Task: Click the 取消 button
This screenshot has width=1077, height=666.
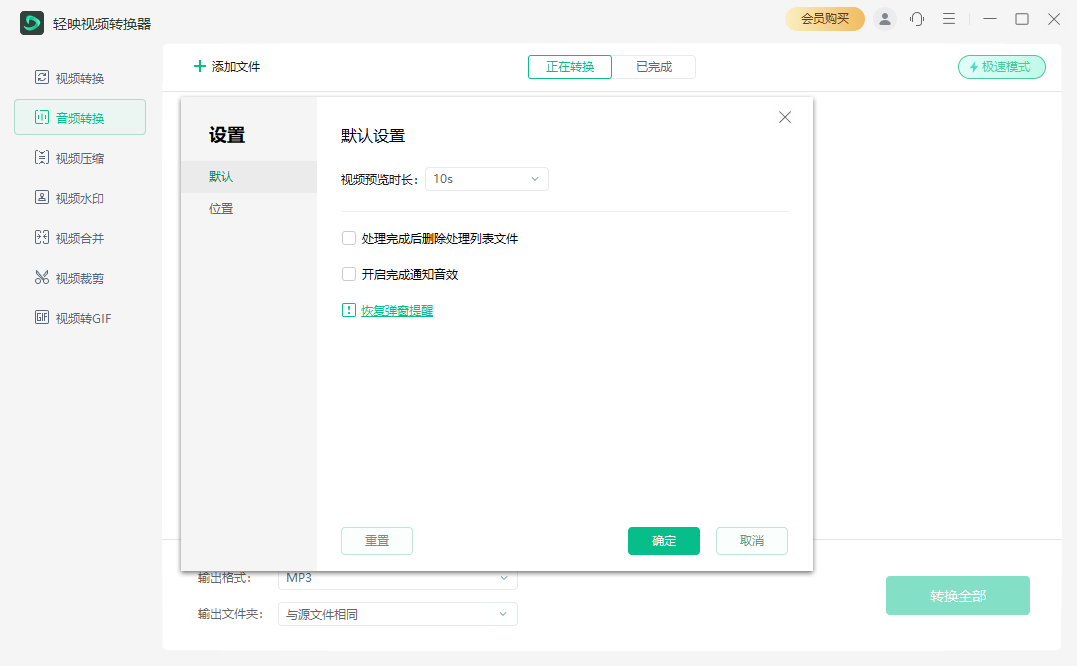Action: pos(751,541)
